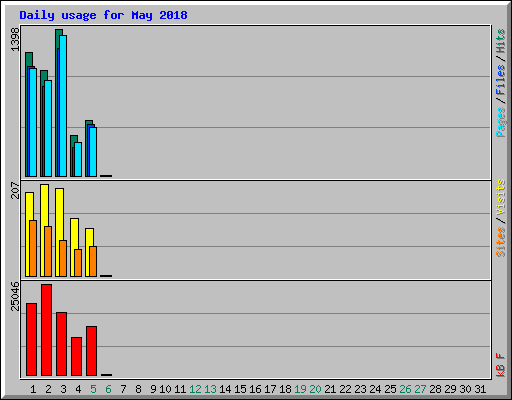
Task: Click day label 10 on the x-axis
Action: [165, 389]
